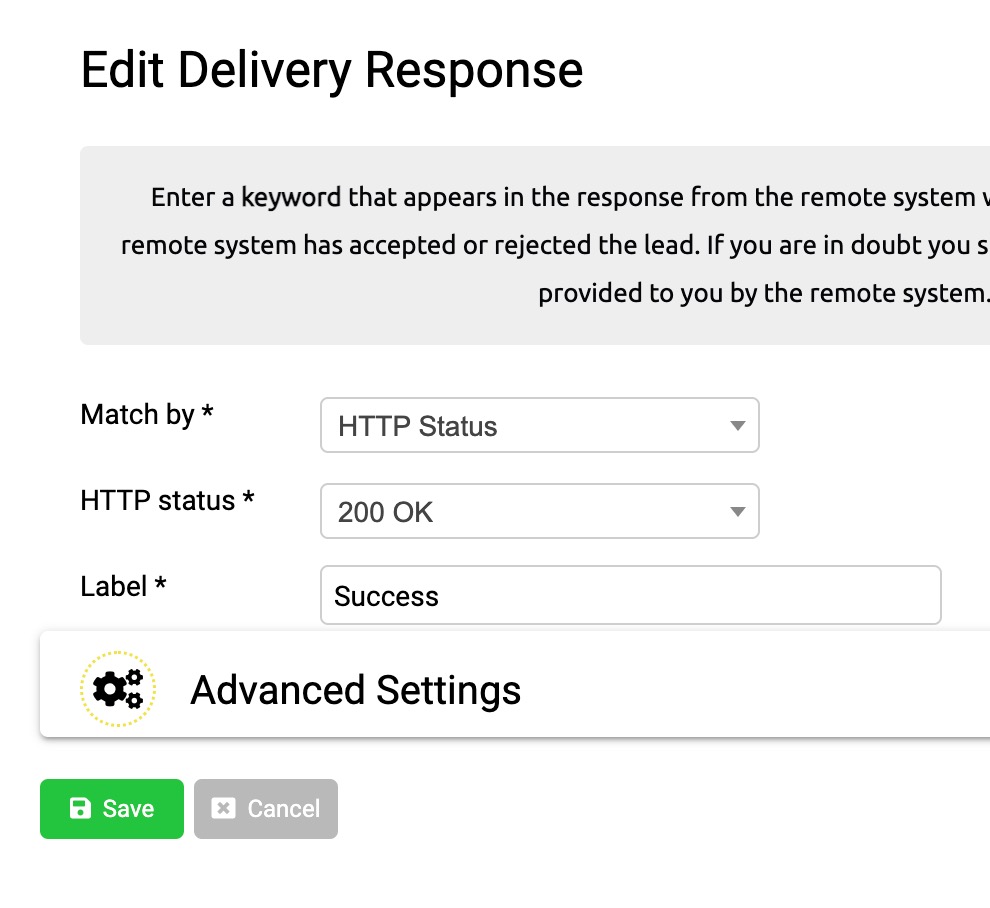990x908 pixels.
Task: Click the HTTP status dropdown caret arrow
Action: [737, 511]
